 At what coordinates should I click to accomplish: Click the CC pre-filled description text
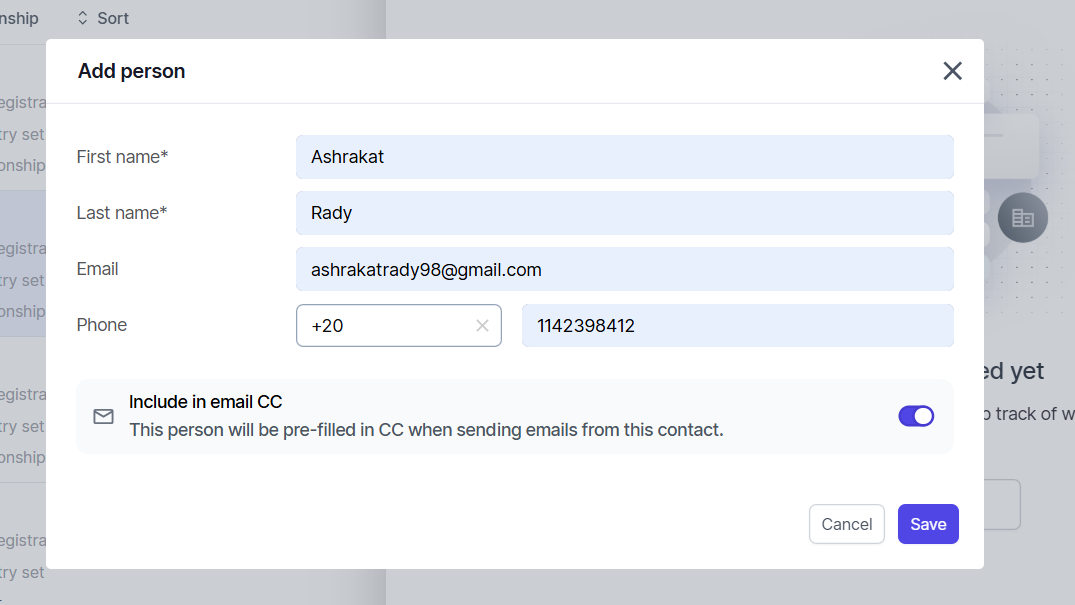tap(426, 430)
